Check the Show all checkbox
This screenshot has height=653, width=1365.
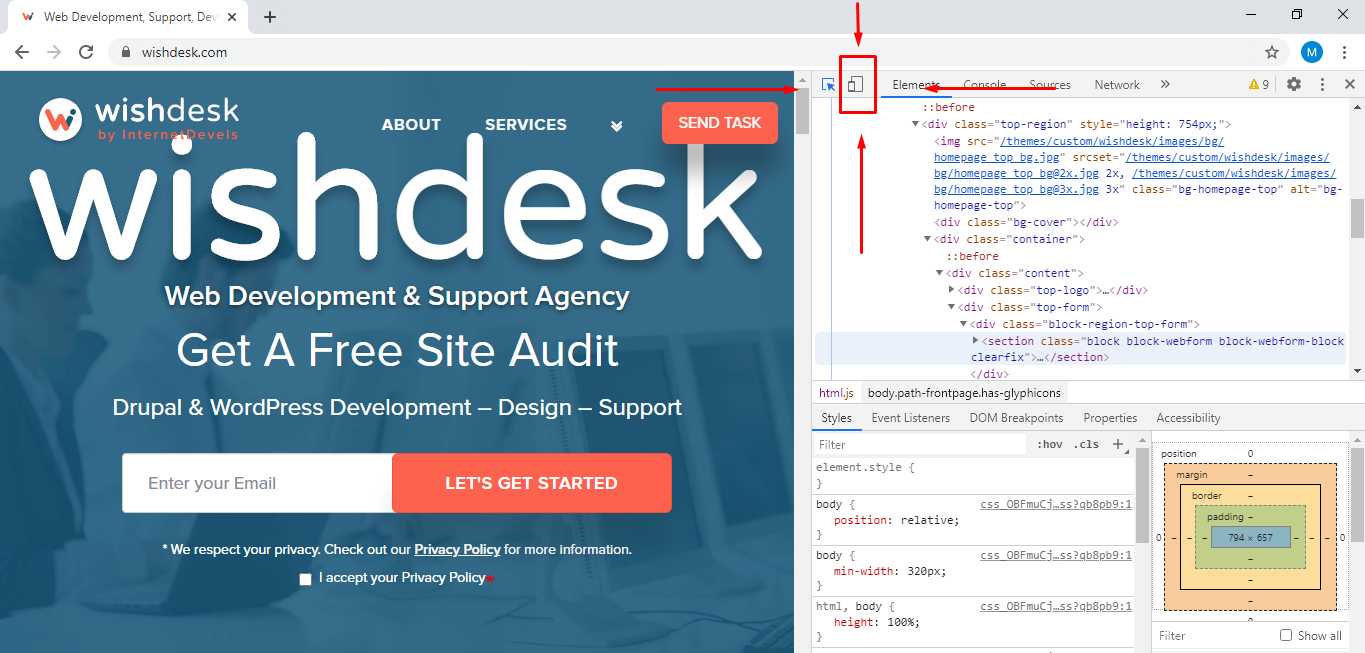tap(1286, 635)
